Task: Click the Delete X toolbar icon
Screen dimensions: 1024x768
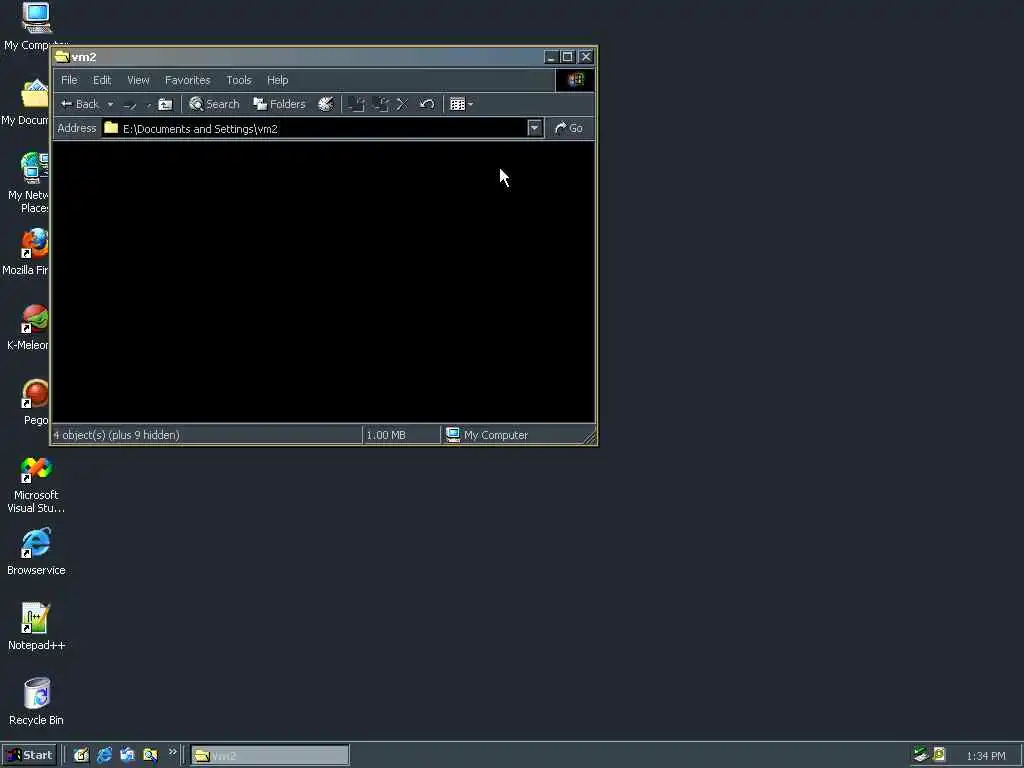Action: (402, 104)
